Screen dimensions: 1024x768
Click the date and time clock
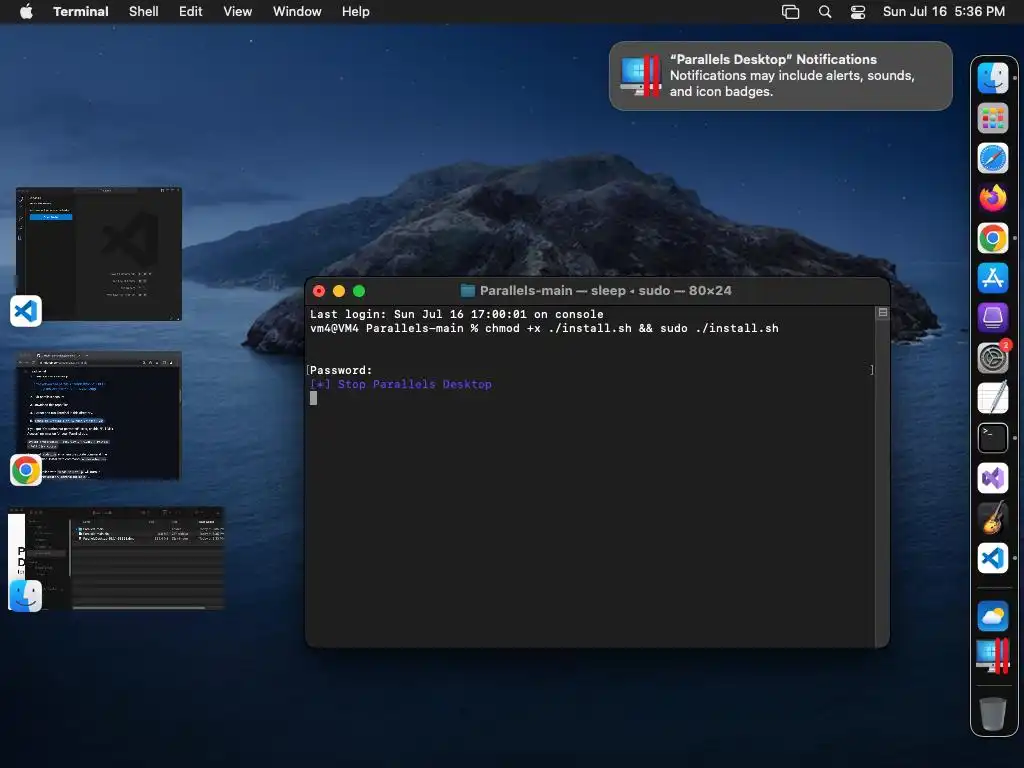(944, 12)
